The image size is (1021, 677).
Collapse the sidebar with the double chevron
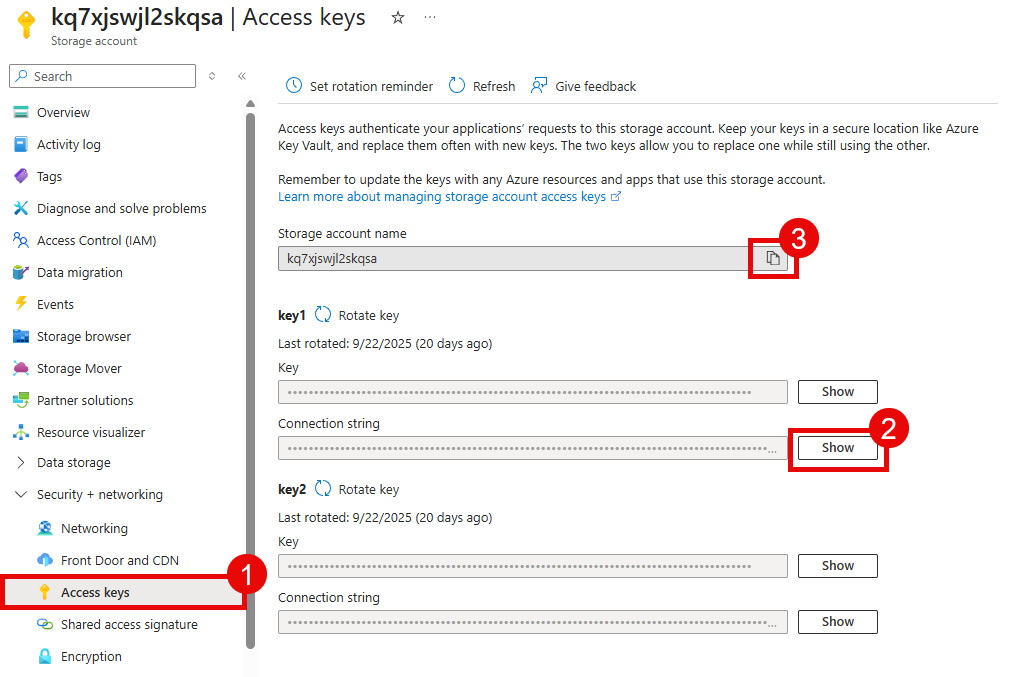tap(241, 75)
